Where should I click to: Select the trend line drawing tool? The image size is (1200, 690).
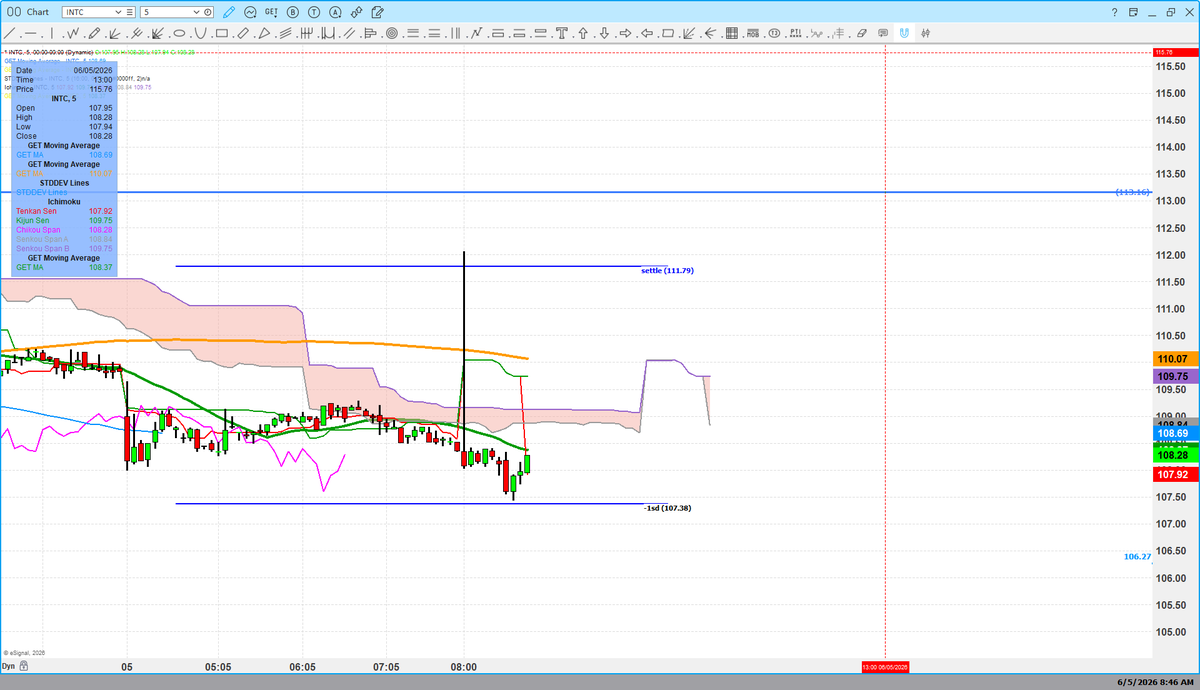[x=10, y=33]
